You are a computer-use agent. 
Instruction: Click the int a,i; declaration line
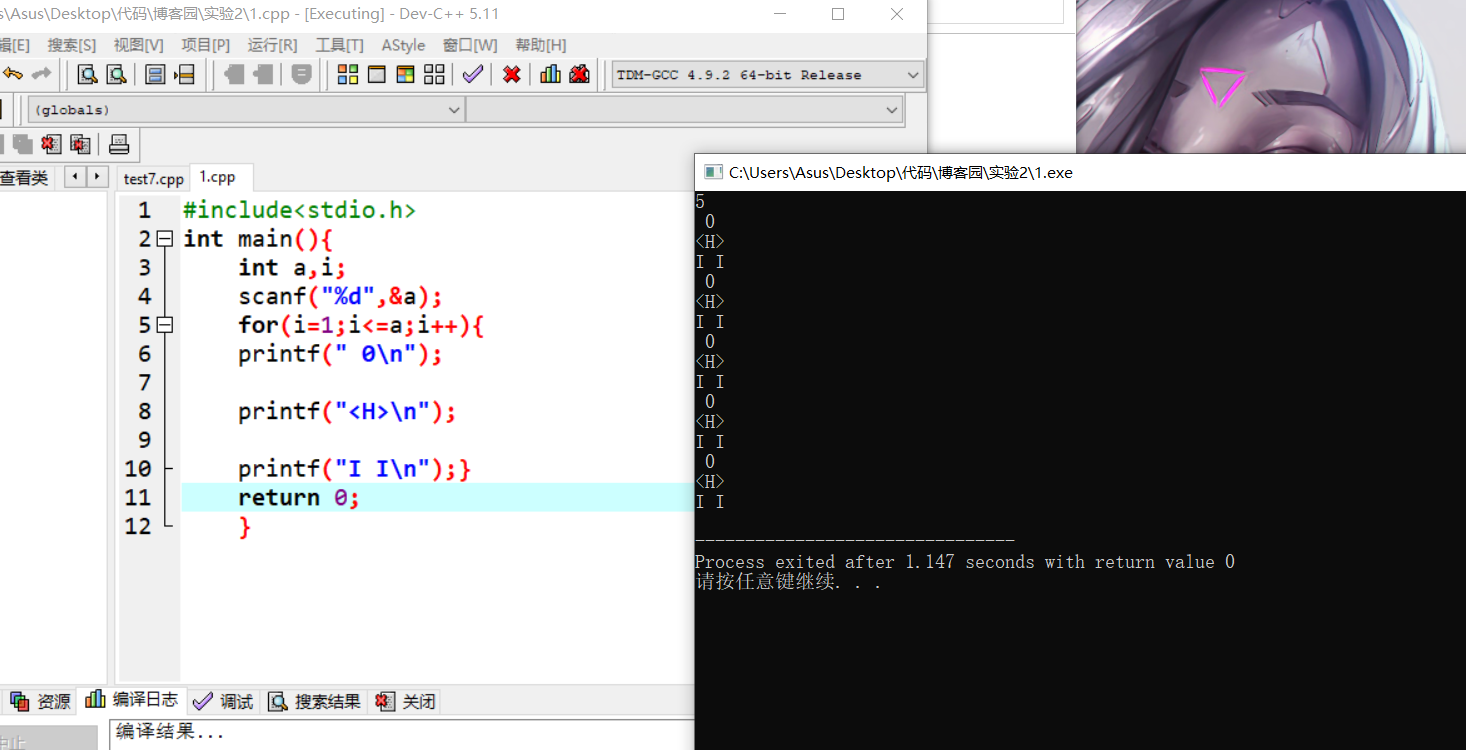coord(291,267)
